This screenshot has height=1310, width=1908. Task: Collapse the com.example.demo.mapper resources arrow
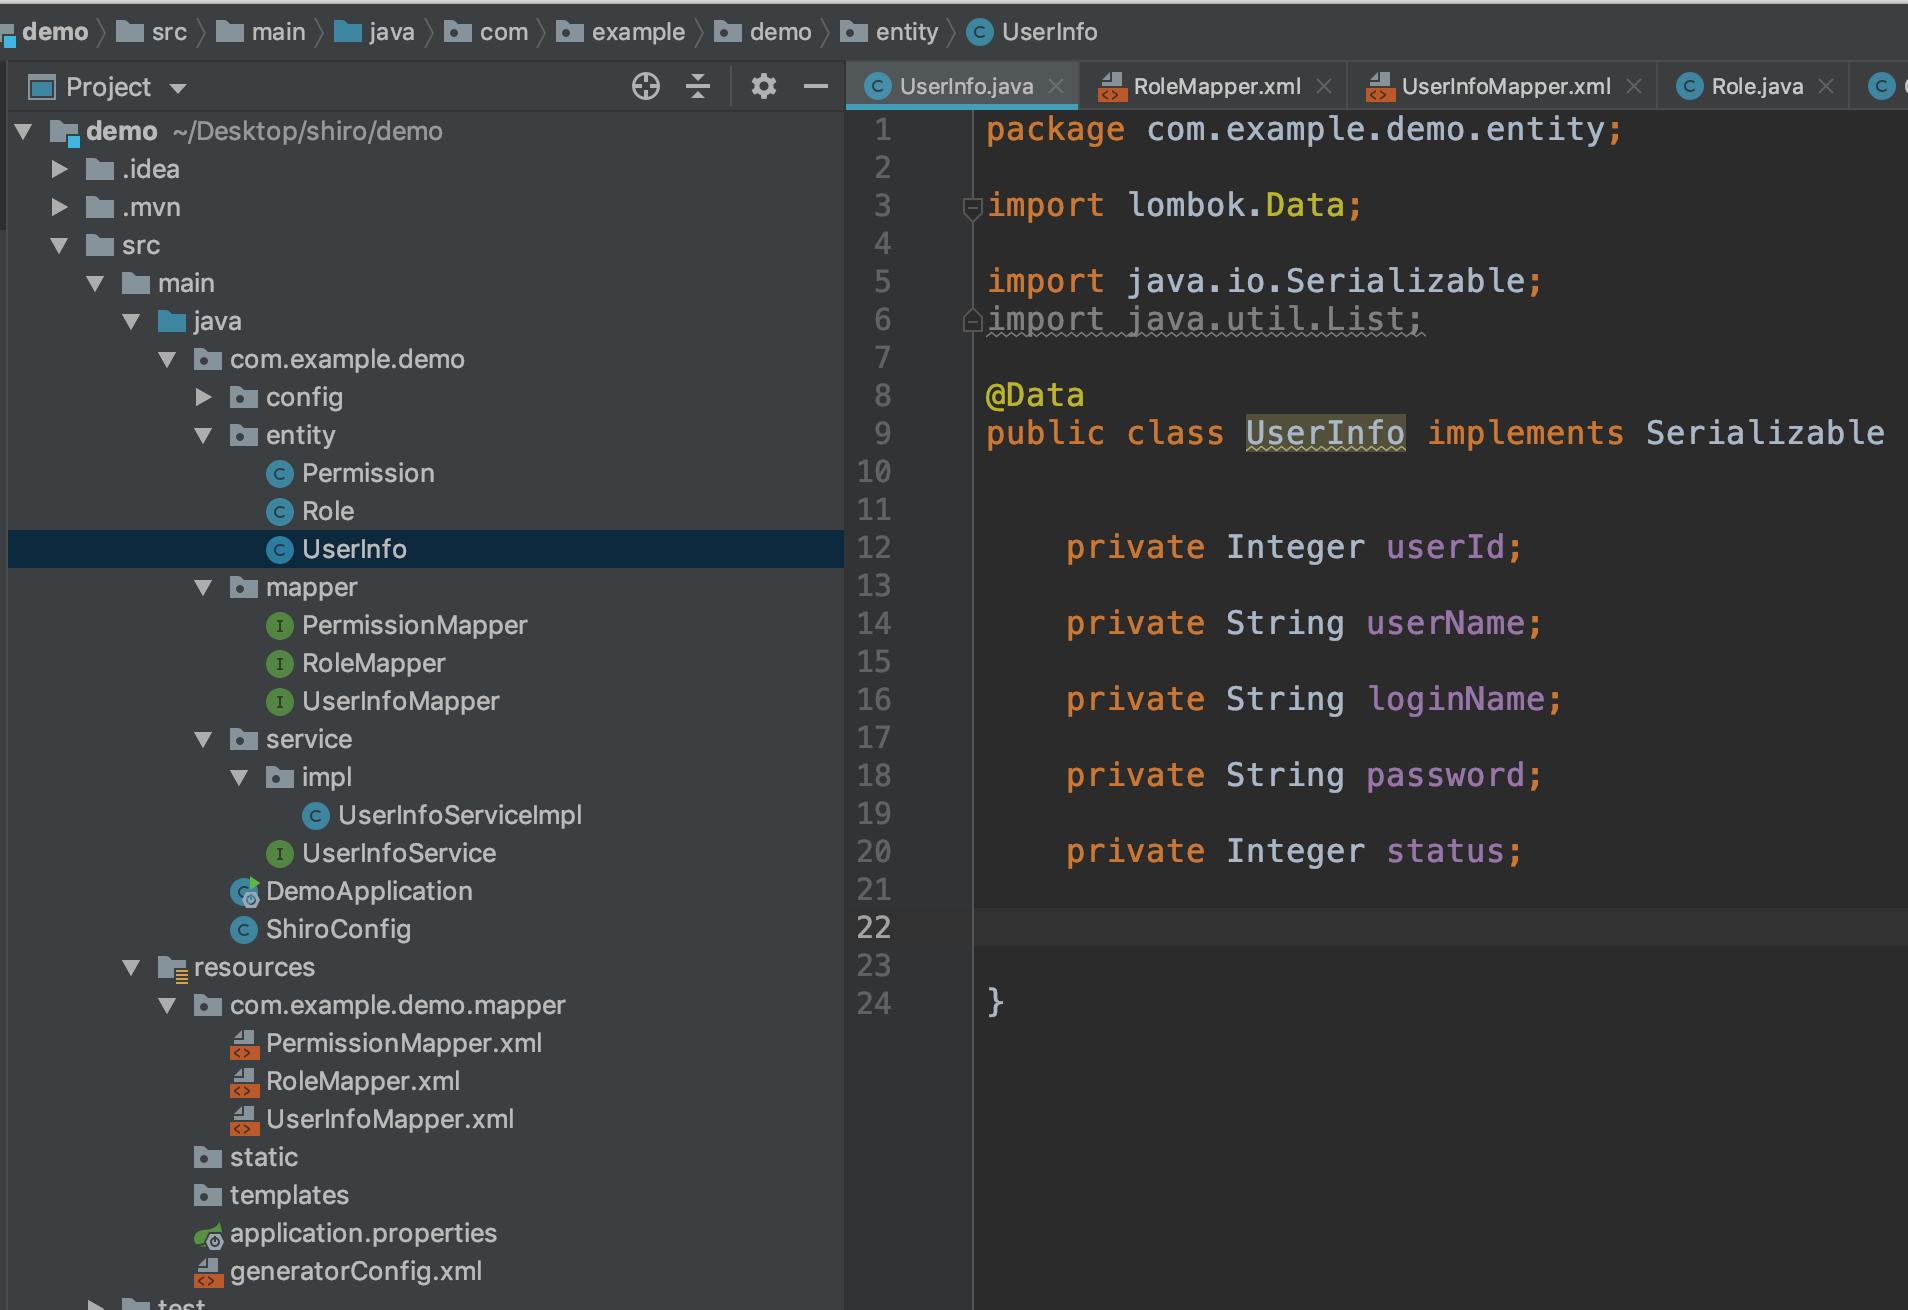click(168, 1005)
